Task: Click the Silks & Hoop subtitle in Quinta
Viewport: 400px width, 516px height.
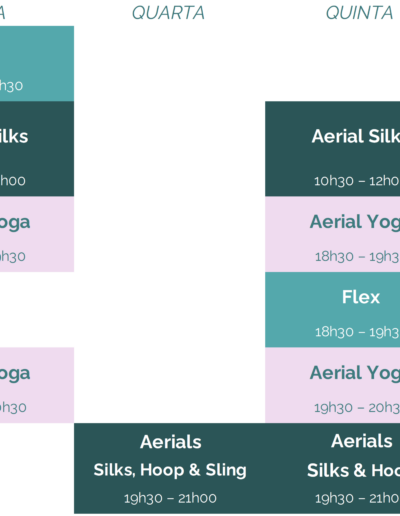Action: pyautogui.click(x=353, y=470)
